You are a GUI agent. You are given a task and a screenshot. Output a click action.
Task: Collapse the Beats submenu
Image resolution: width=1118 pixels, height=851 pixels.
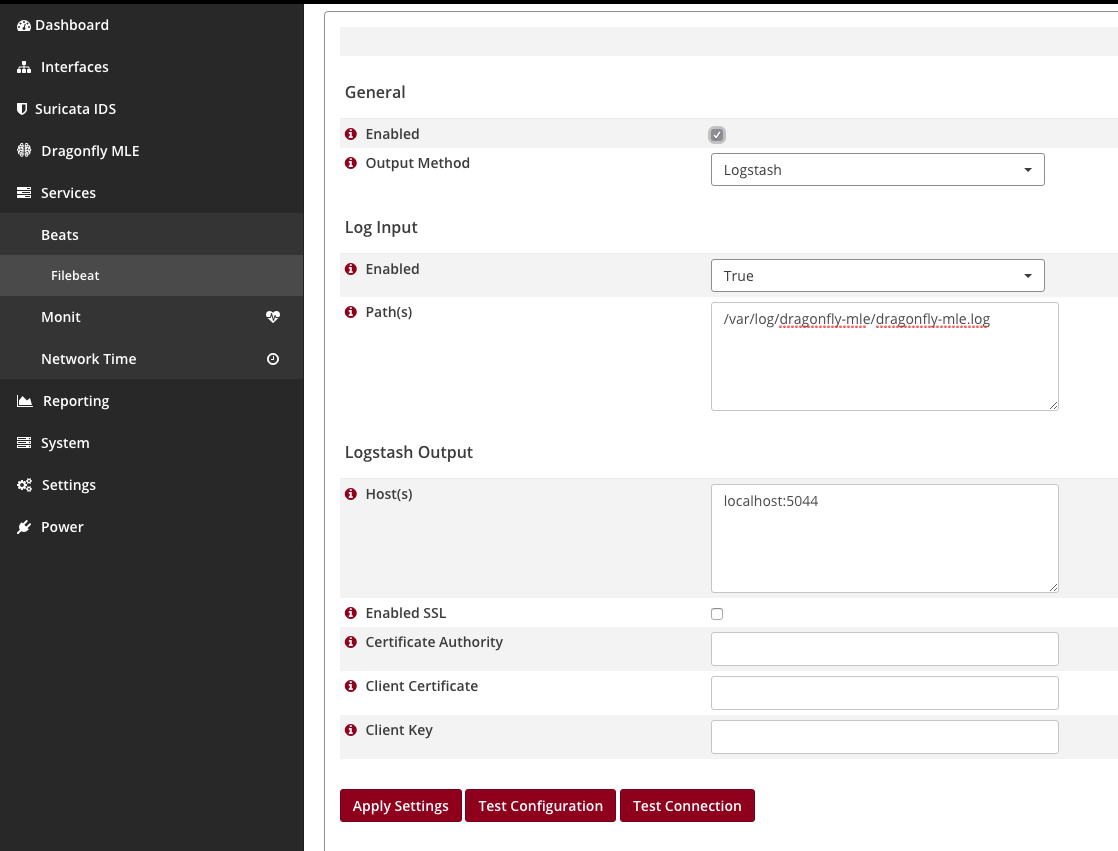[151, 234]
